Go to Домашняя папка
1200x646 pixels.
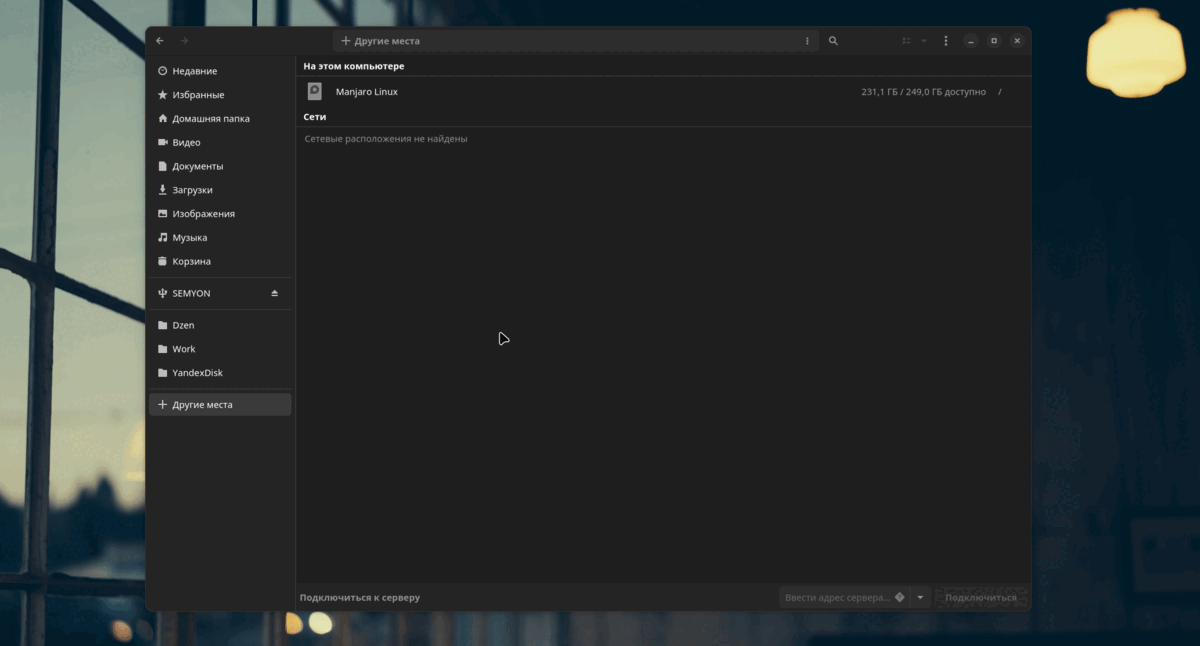[211, 118]
